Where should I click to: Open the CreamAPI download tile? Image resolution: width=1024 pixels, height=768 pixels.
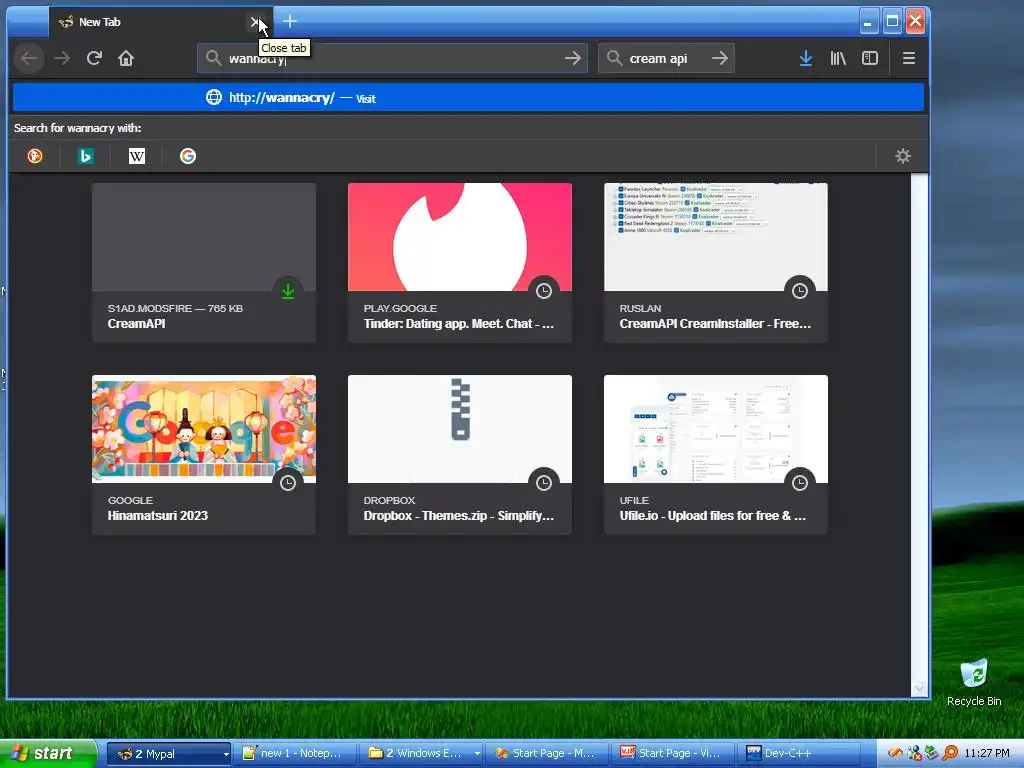pyautogui.click(x=204, y=263)
